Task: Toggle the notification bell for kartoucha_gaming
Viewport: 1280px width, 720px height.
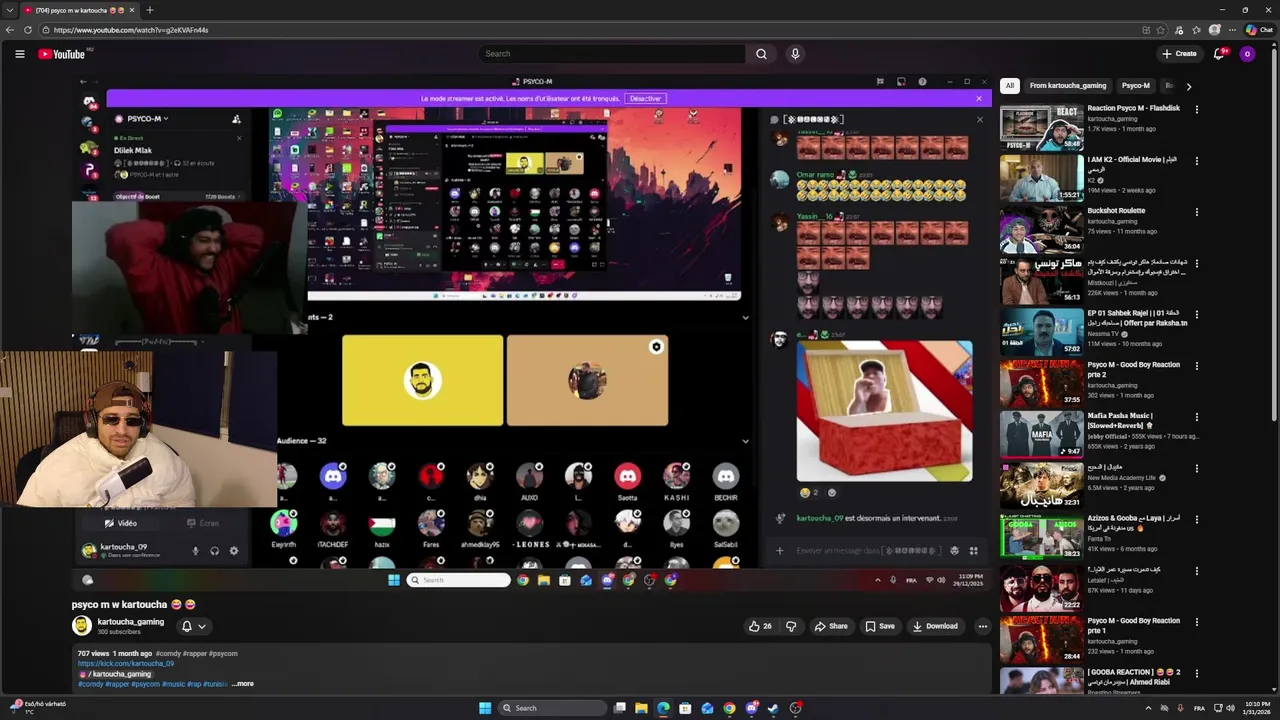Action: coord(186,626)
